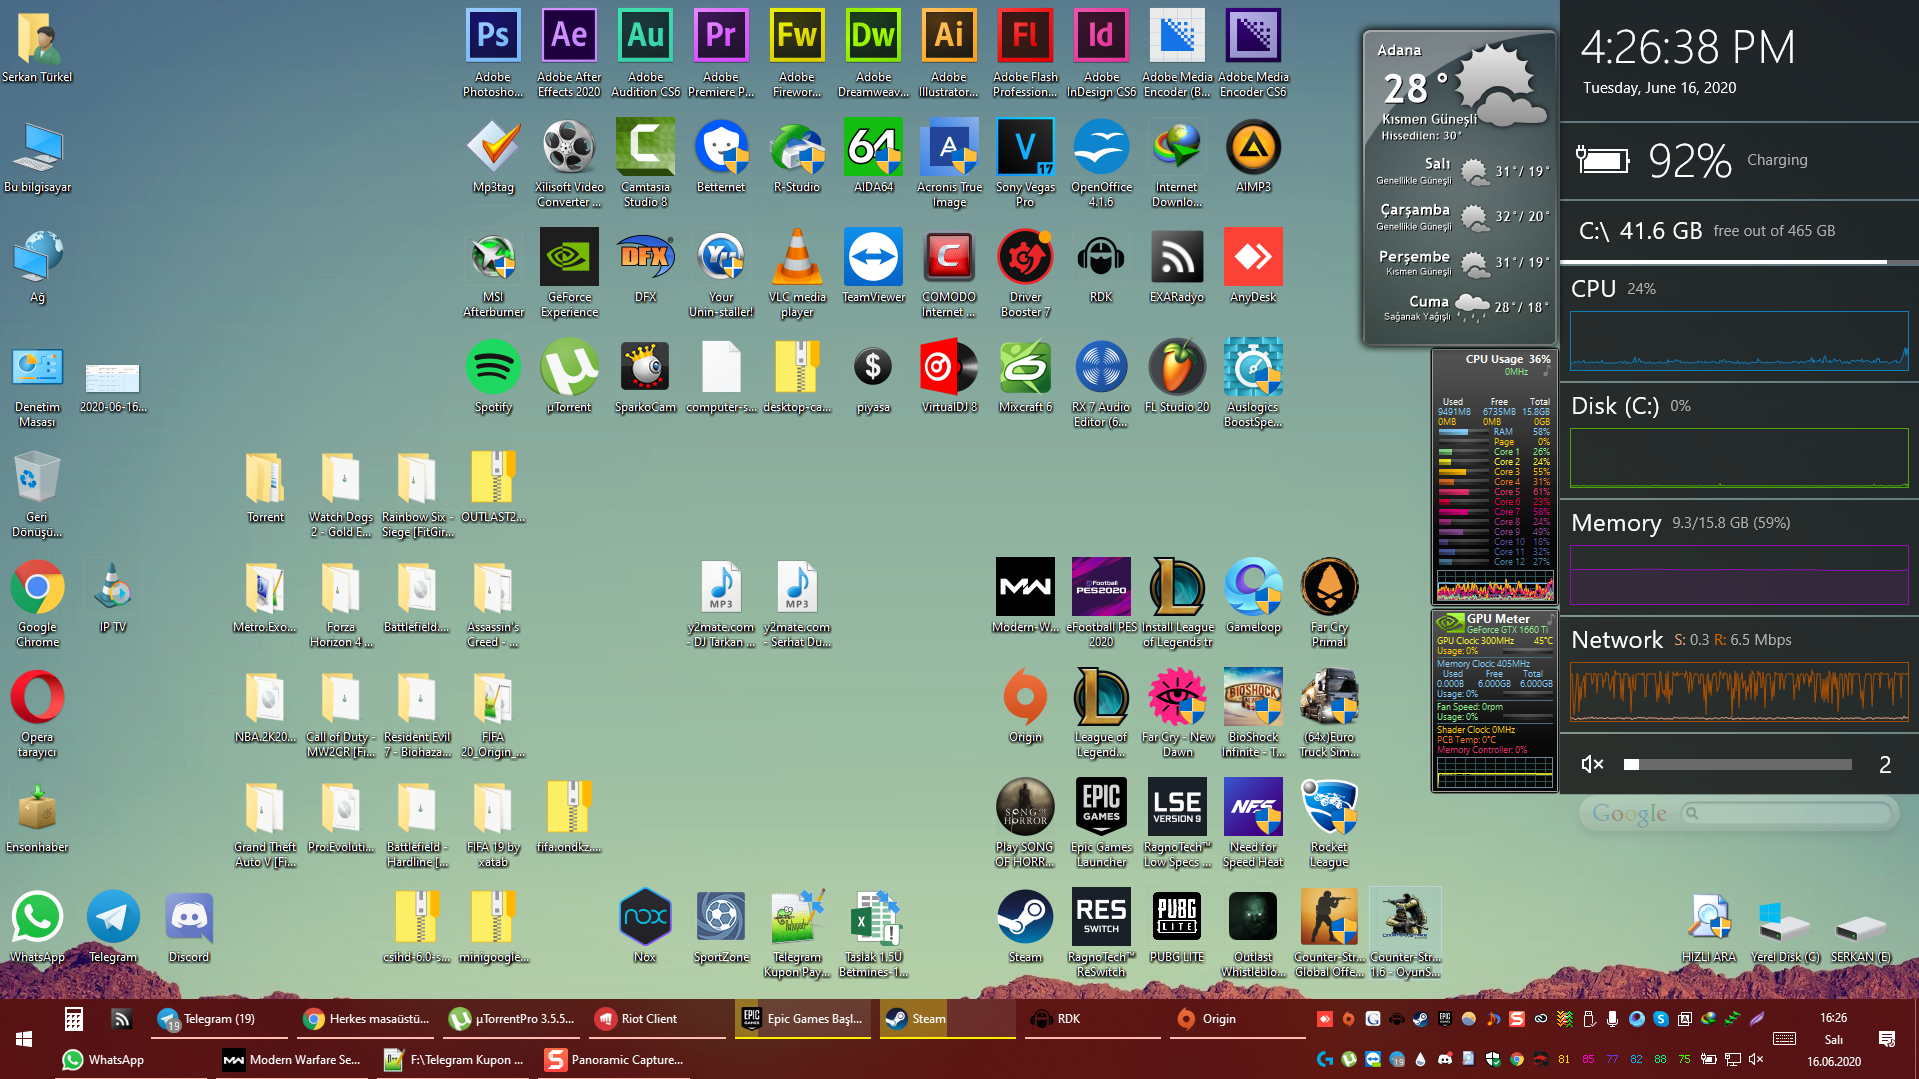
Task: Select the Disk (C:) activity graph panel
Action: click(1739, 458)
